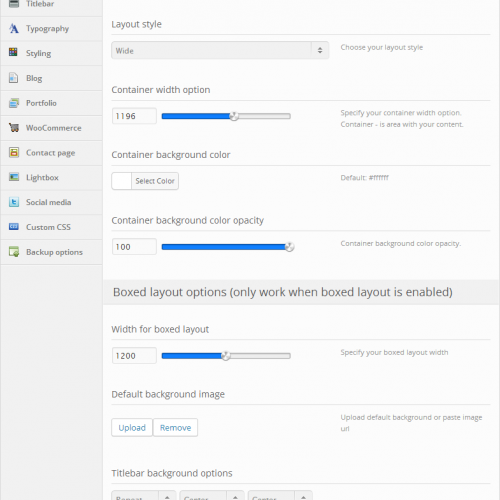Click the Select Color button
Viewport: 500px width, 500px height.
155,181
